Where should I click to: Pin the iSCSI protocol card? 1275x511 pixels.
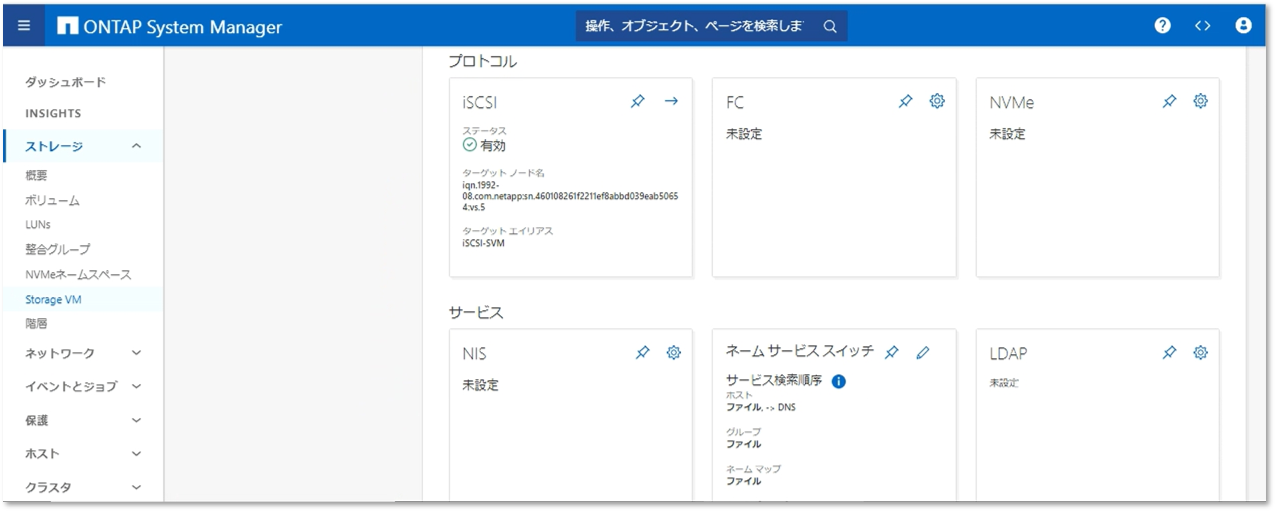point(638,101)
